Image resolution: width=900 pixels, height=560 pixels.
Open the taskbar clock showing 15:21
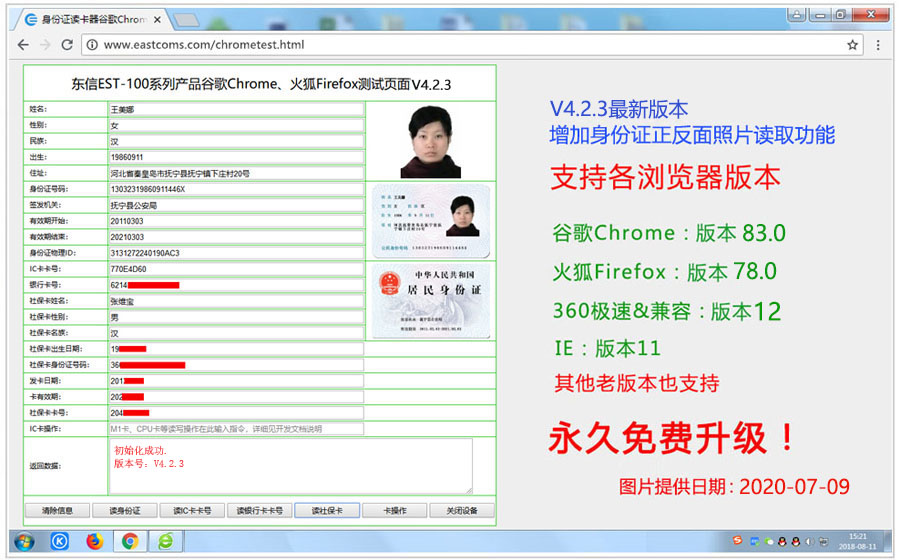pyautogui.click(x=858, y=541)
